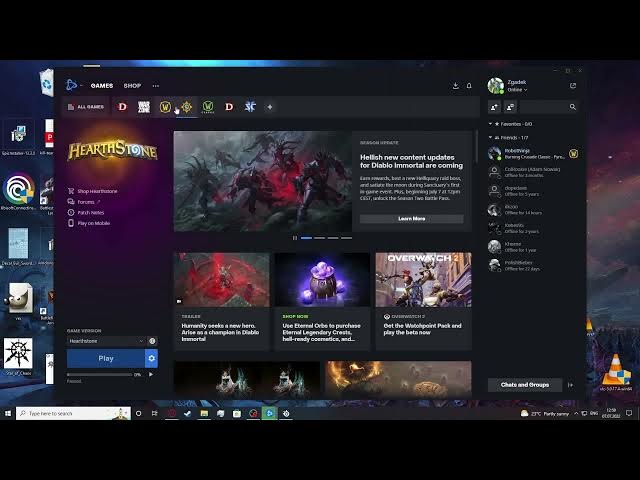Screen dimensions: 640x480
Task: Open the Windows Start menu
Action: pyautogui.click(x=8, y=413)
